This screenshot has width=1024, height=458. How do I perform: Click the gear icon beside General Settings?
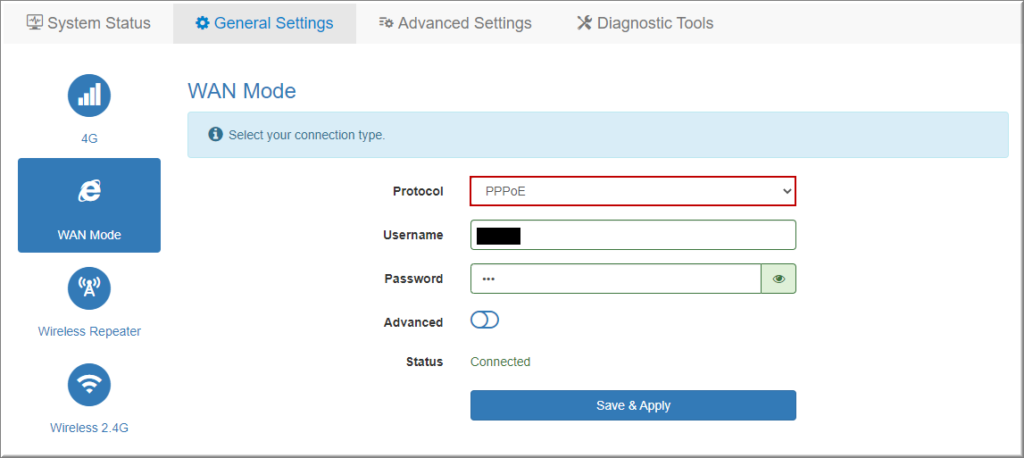point(202,22)
